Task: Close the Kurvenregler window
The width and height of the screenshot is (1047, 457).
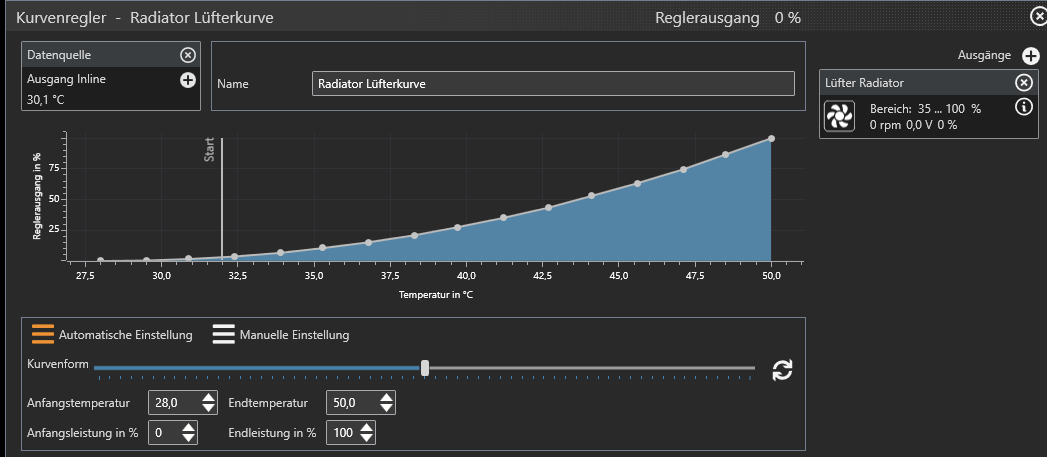Action: click(x=1039, y=18)
